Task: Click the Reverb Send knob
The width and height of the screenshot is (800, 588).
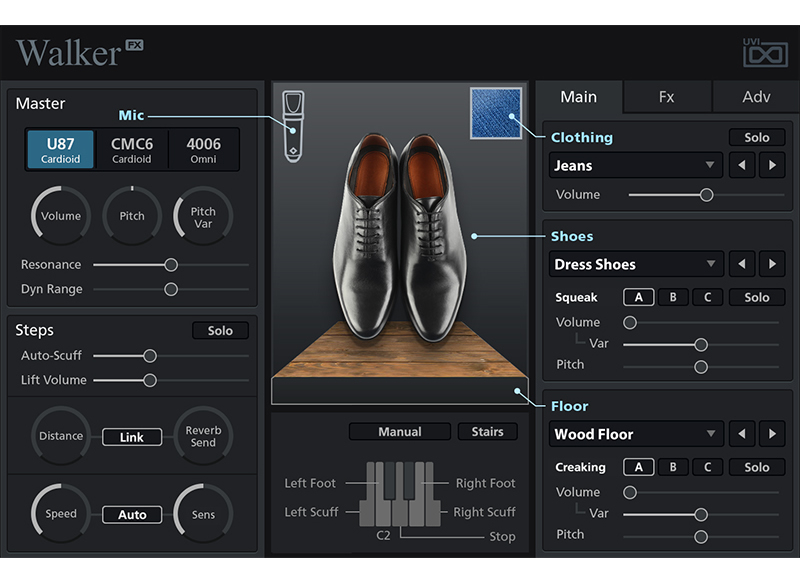Action: tap(203, 436)
